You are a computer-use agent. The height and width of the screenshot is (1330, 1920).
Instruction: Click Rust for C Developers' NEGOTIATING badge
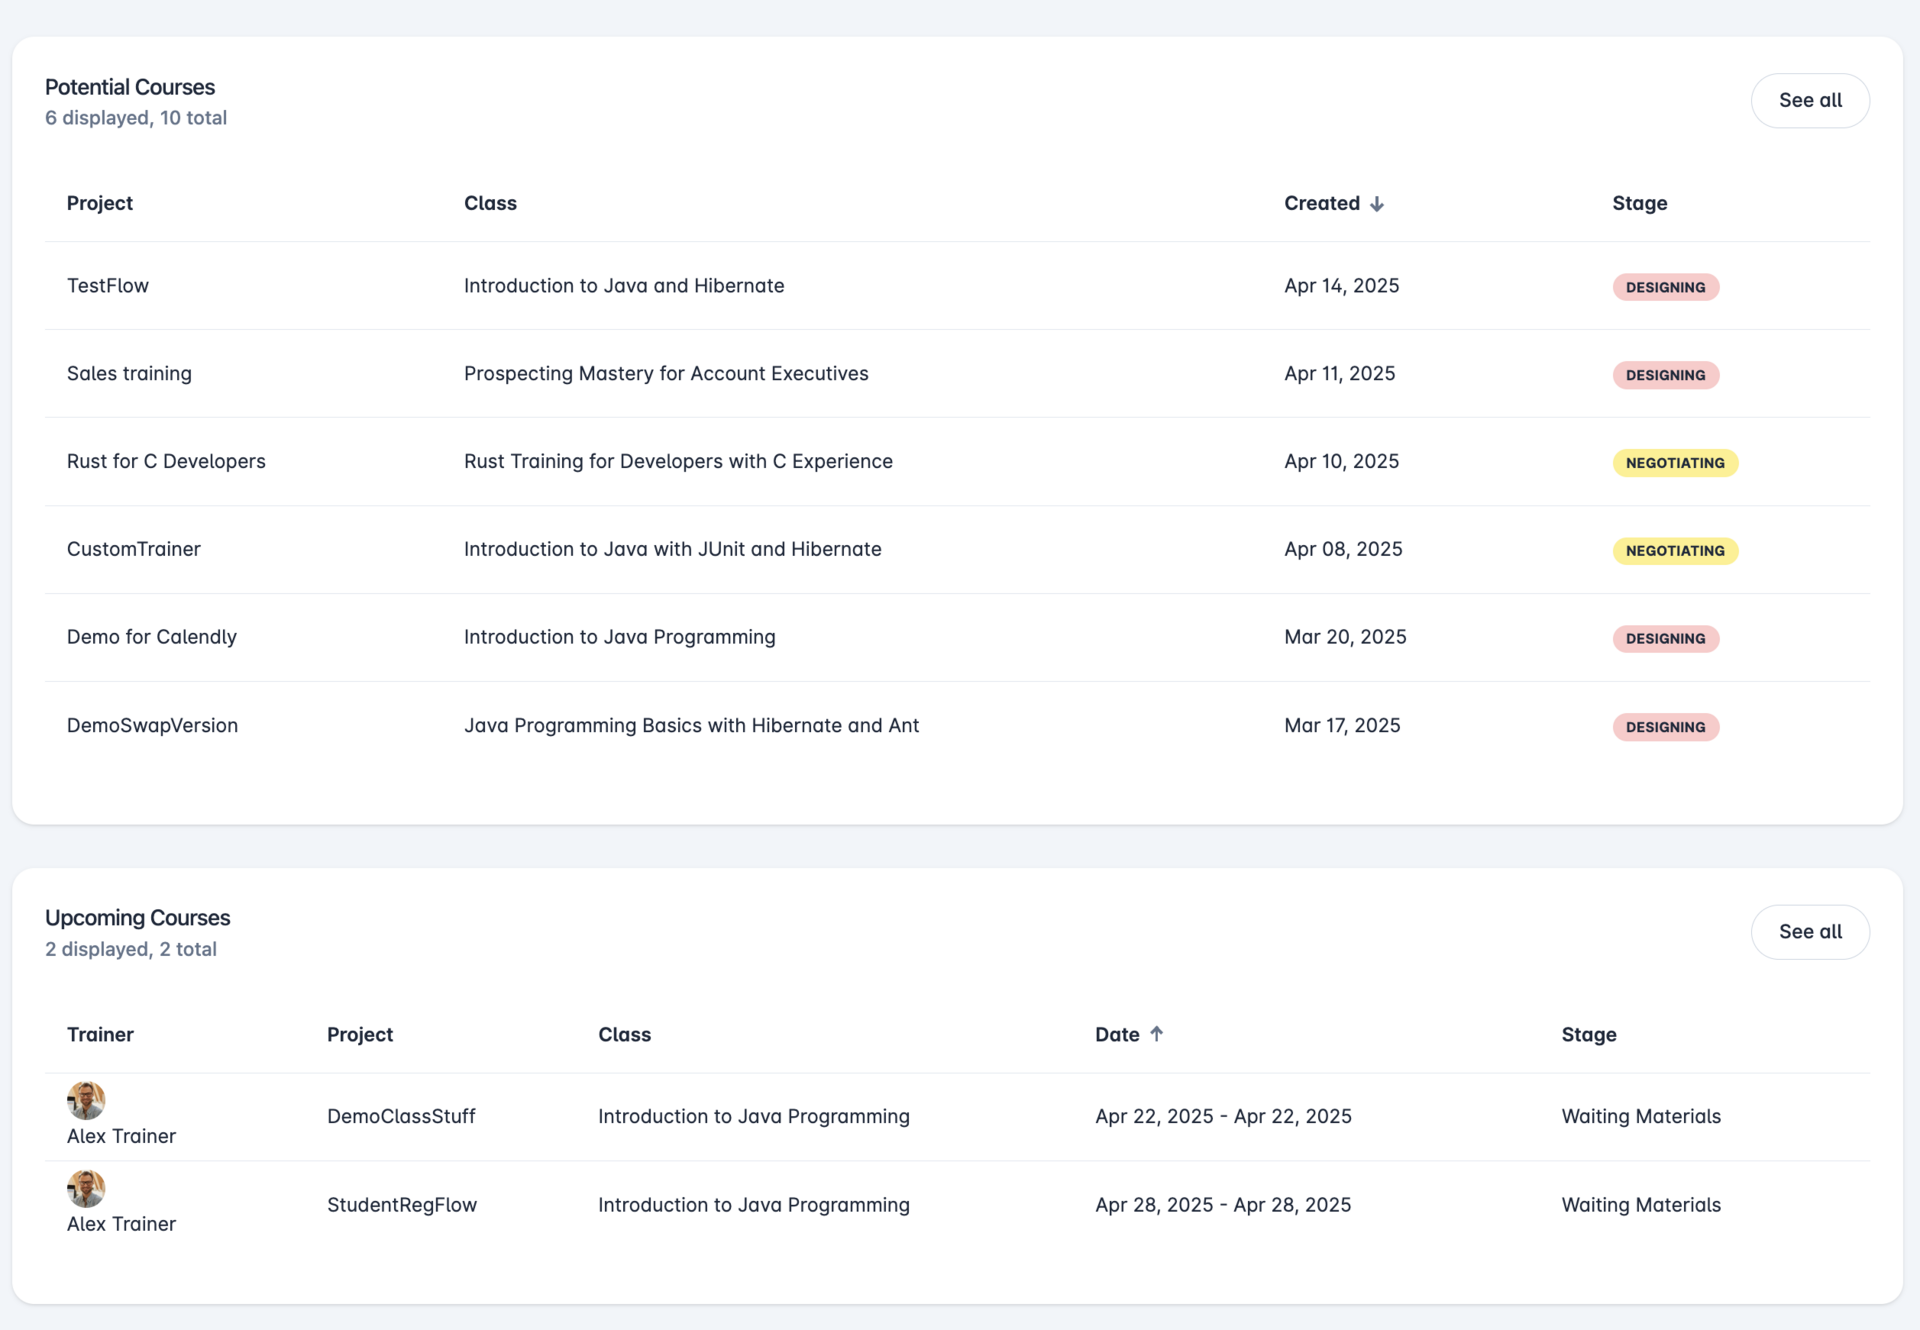(x=1674, y=463)
